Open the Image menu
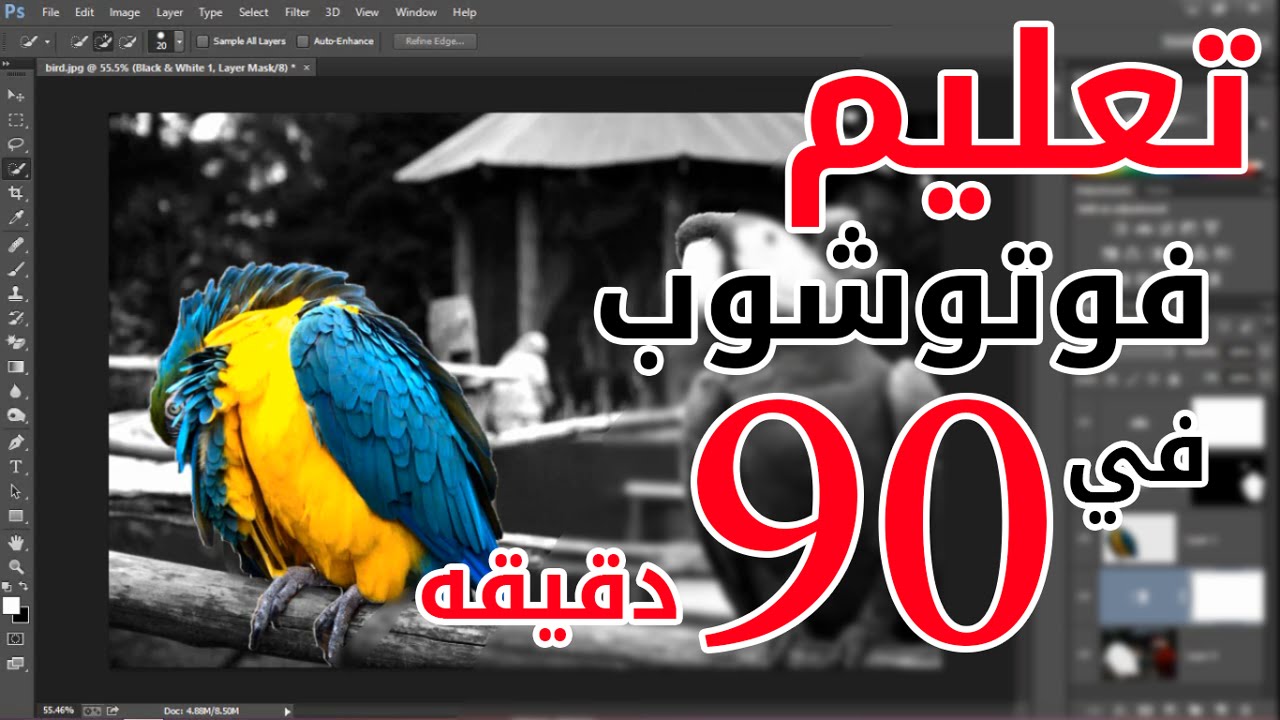This screenshot has height=720, width=1280. (124, 12)
